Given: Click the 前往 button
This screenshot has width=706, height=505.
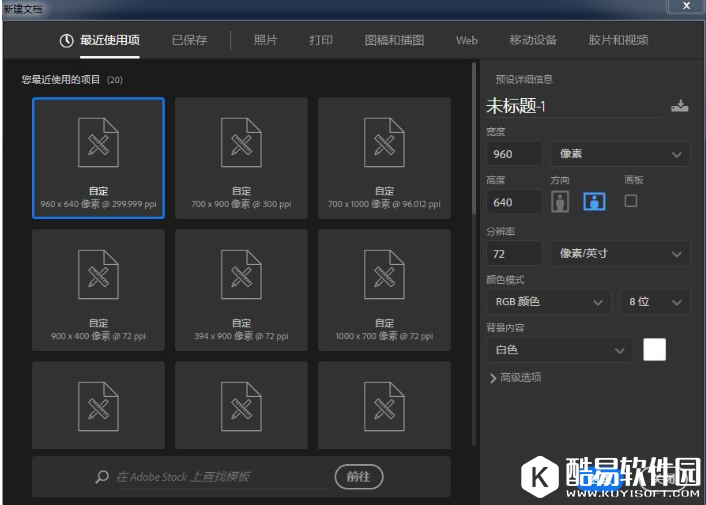Looking at the screenshot, I should 358,477.
